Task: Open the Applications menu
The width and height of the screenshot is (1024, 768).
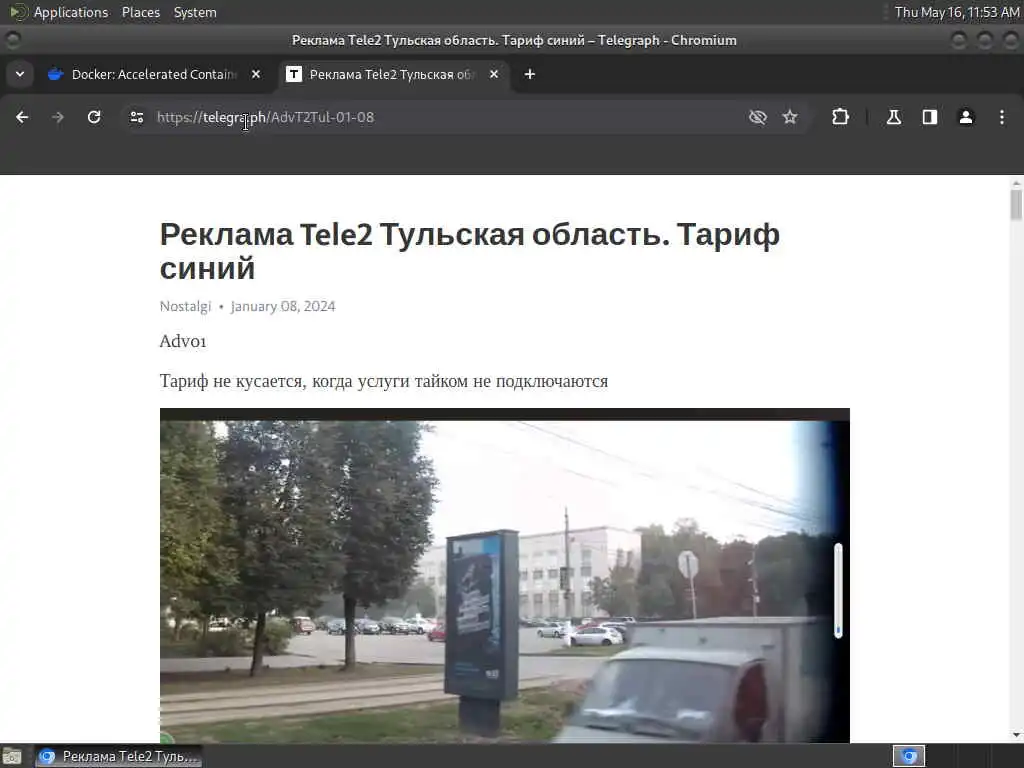Action: point(71,12)
